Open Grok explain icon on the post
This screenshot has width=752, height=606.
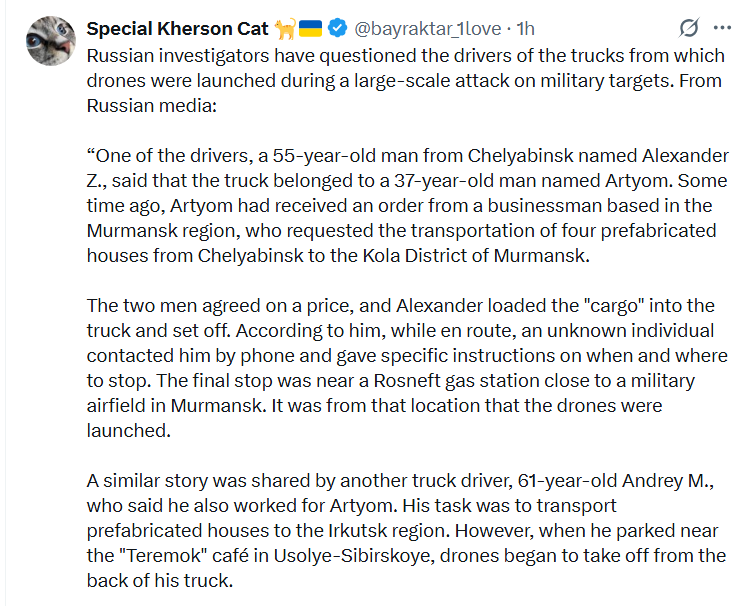point(689,28)
